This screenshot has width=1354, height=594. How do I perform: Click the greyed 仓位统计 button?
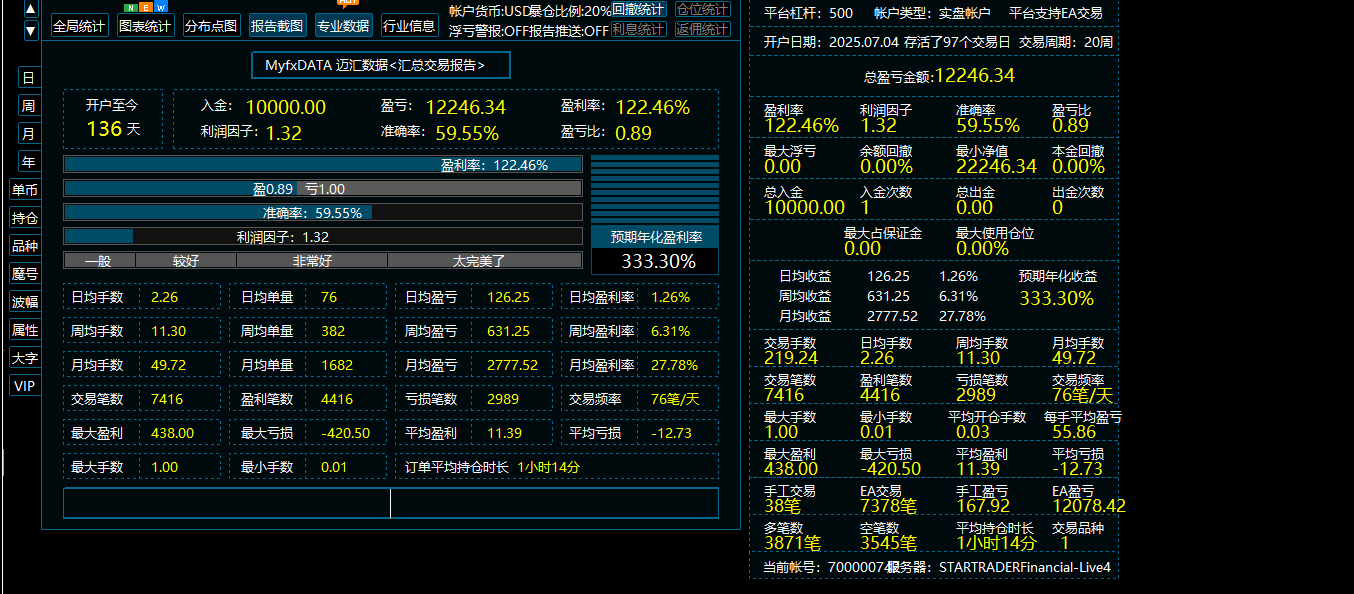click(x=703, y=10)
